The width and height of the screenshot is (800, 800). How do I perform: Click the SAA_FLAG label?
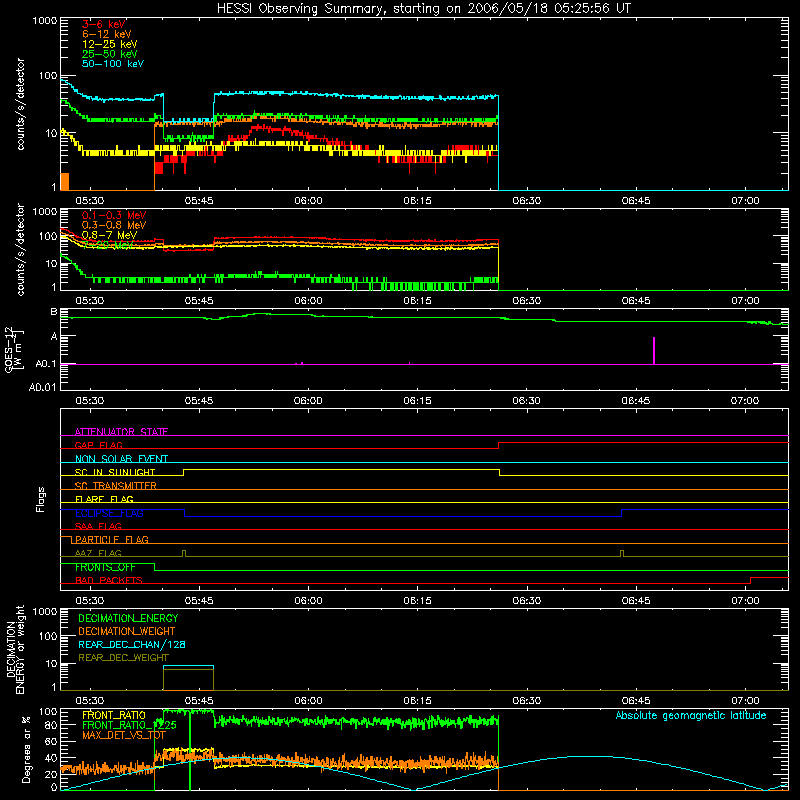pos(98,526)
